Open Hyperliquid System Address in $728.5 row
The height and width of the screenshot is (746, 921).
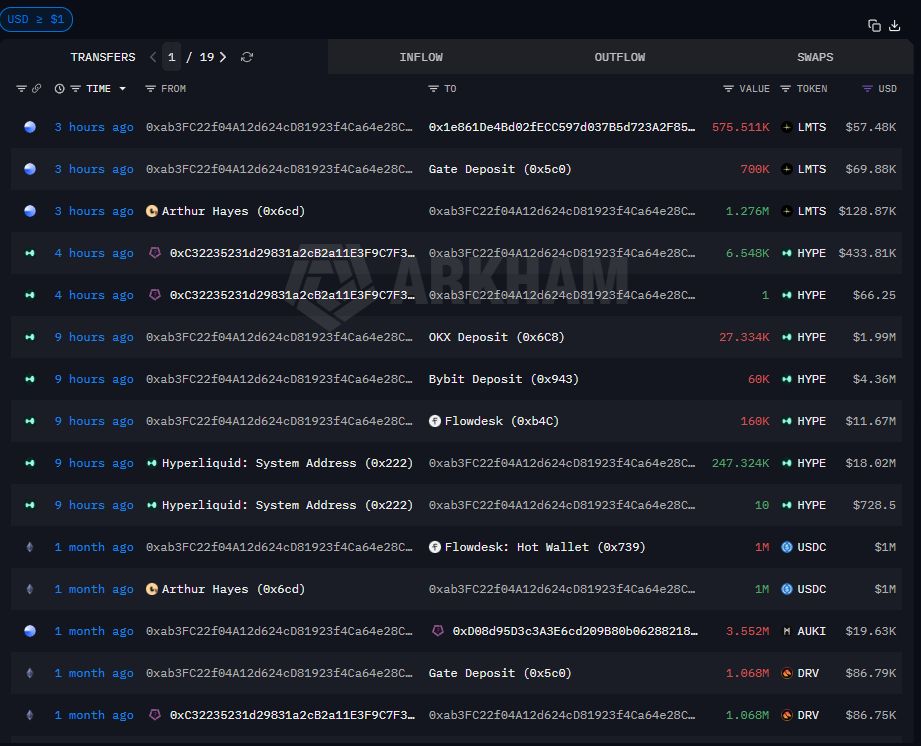(x=287, y=505)
